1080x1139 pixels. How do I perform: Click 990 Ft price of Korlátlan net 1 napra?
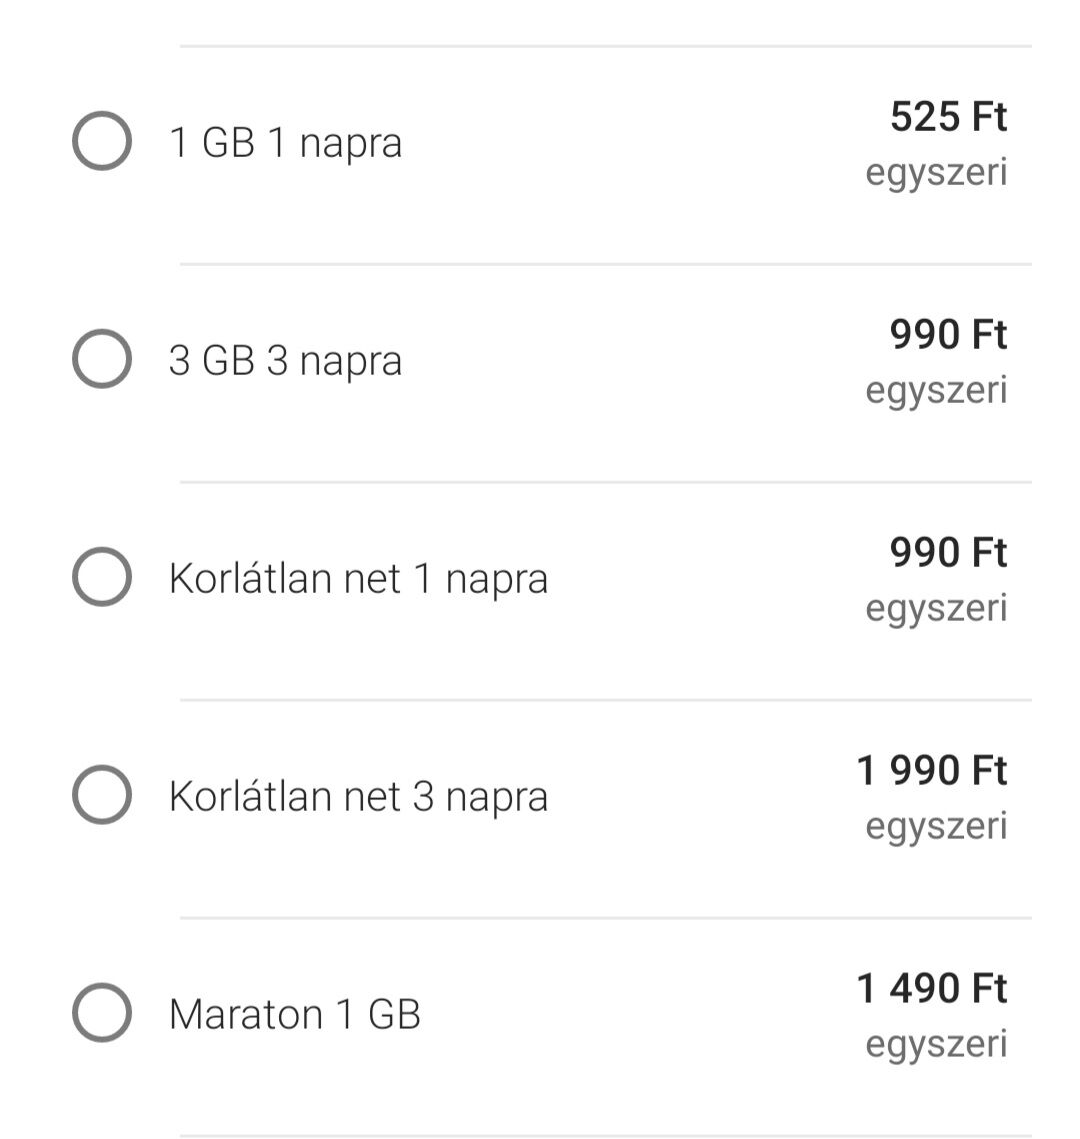(x=949, y=553)
